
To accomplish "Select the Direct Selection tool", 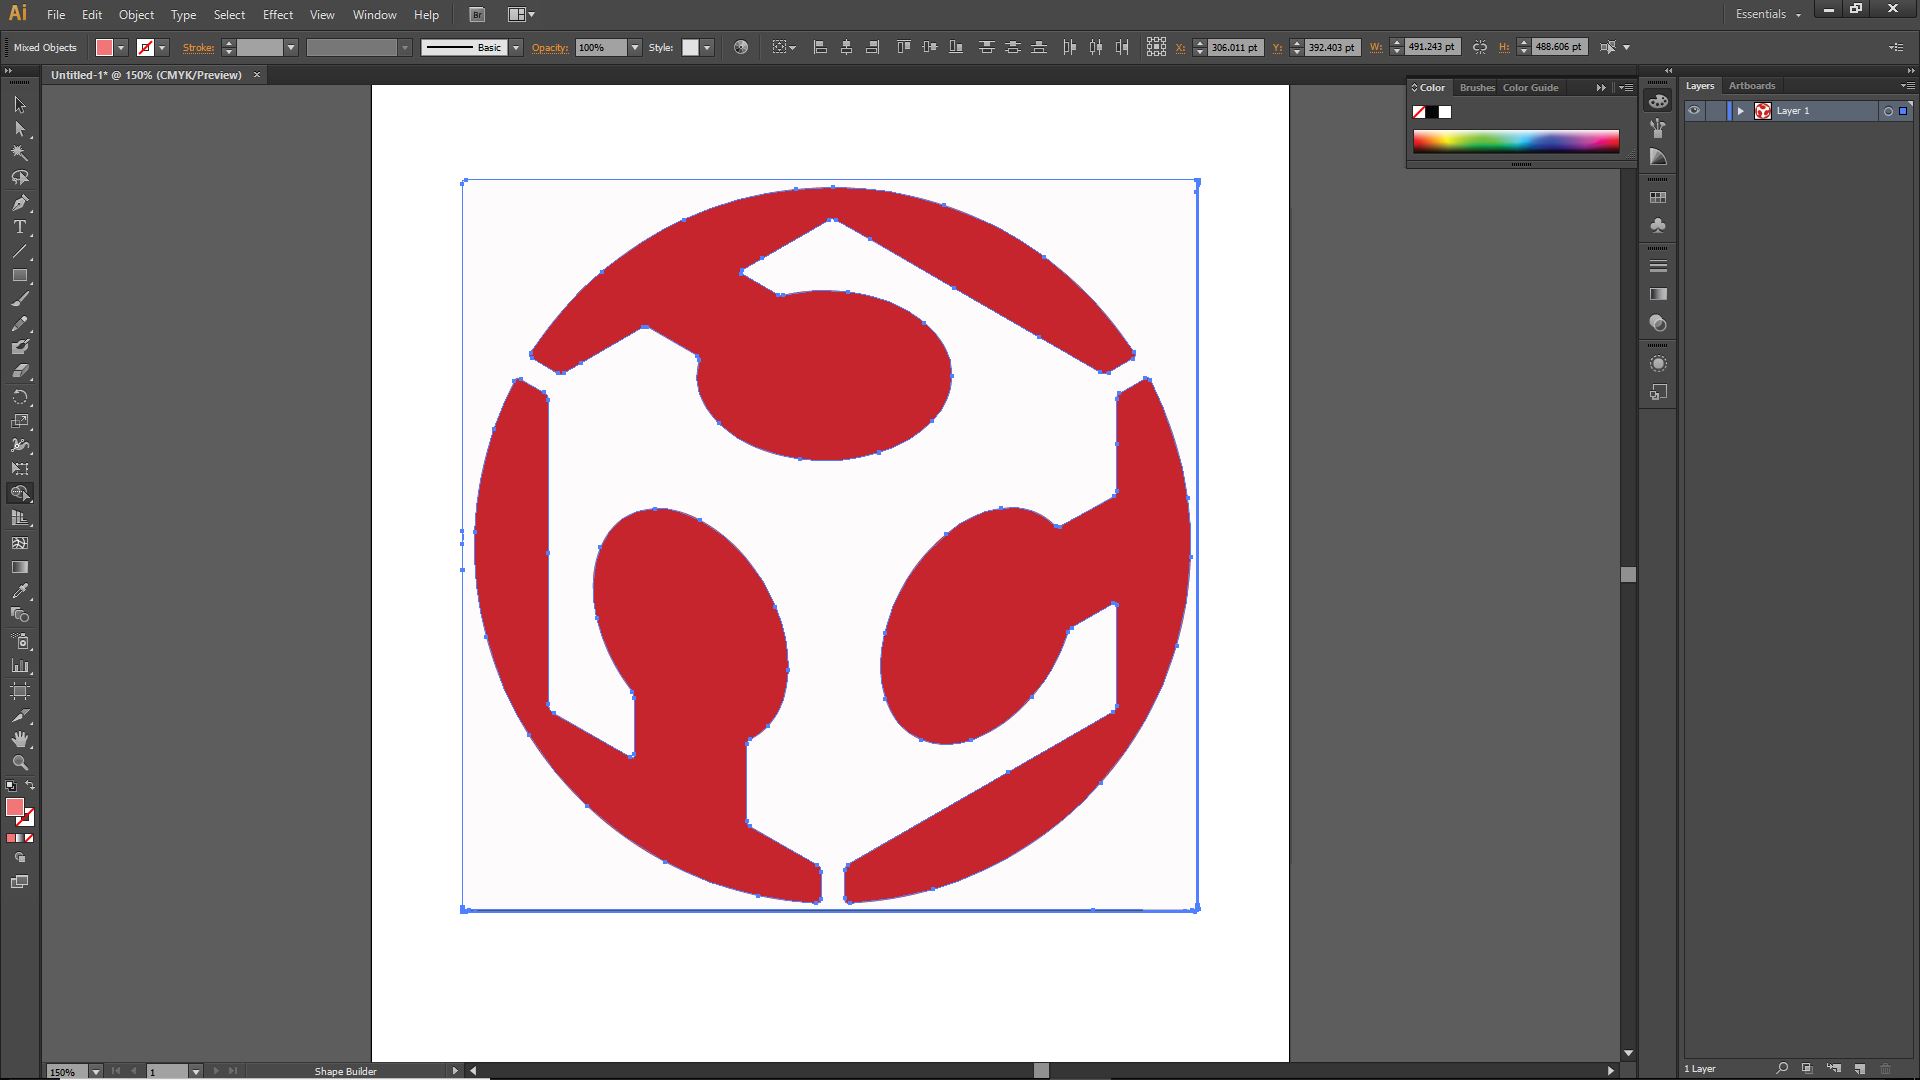I will 20,129.
